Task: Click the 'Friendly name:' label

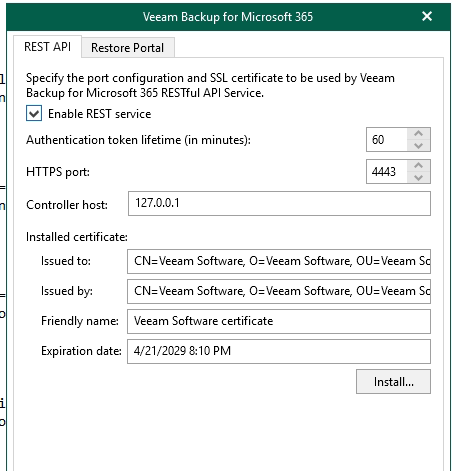Action: (x=80, y=321)
